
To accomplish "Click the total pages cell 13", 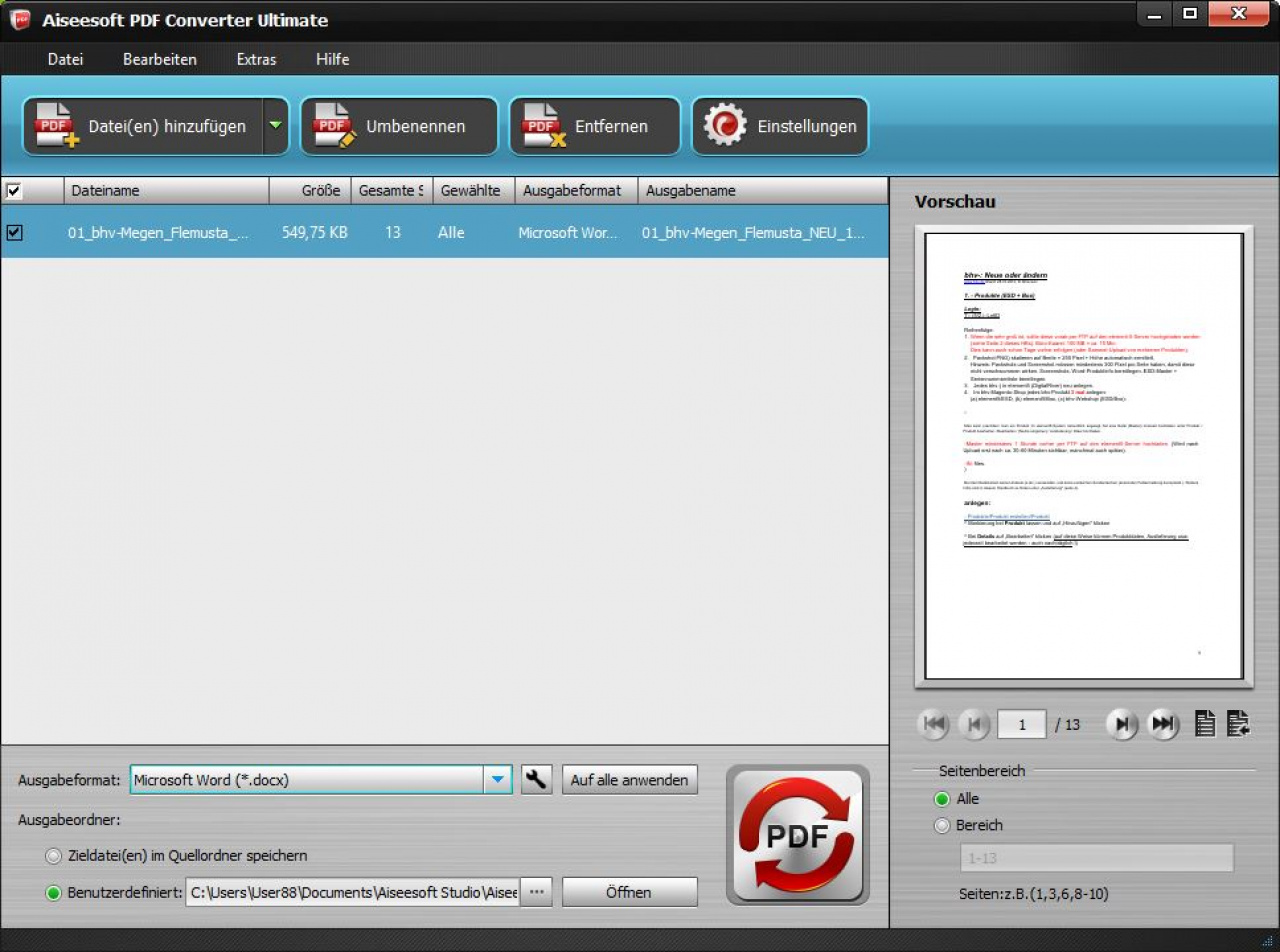I will 392,232.
